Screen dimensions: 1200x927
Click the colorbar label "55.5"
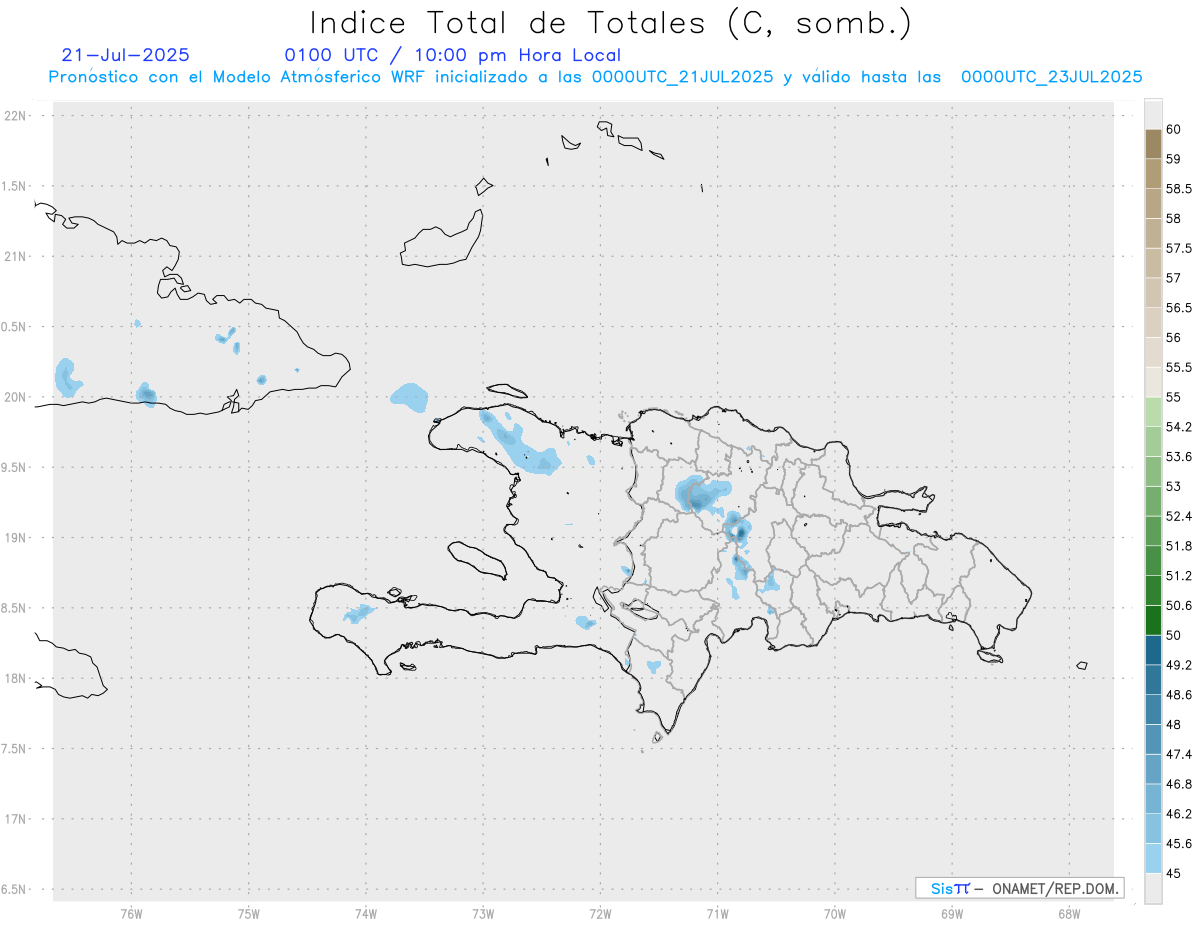tap(1178, 367)
